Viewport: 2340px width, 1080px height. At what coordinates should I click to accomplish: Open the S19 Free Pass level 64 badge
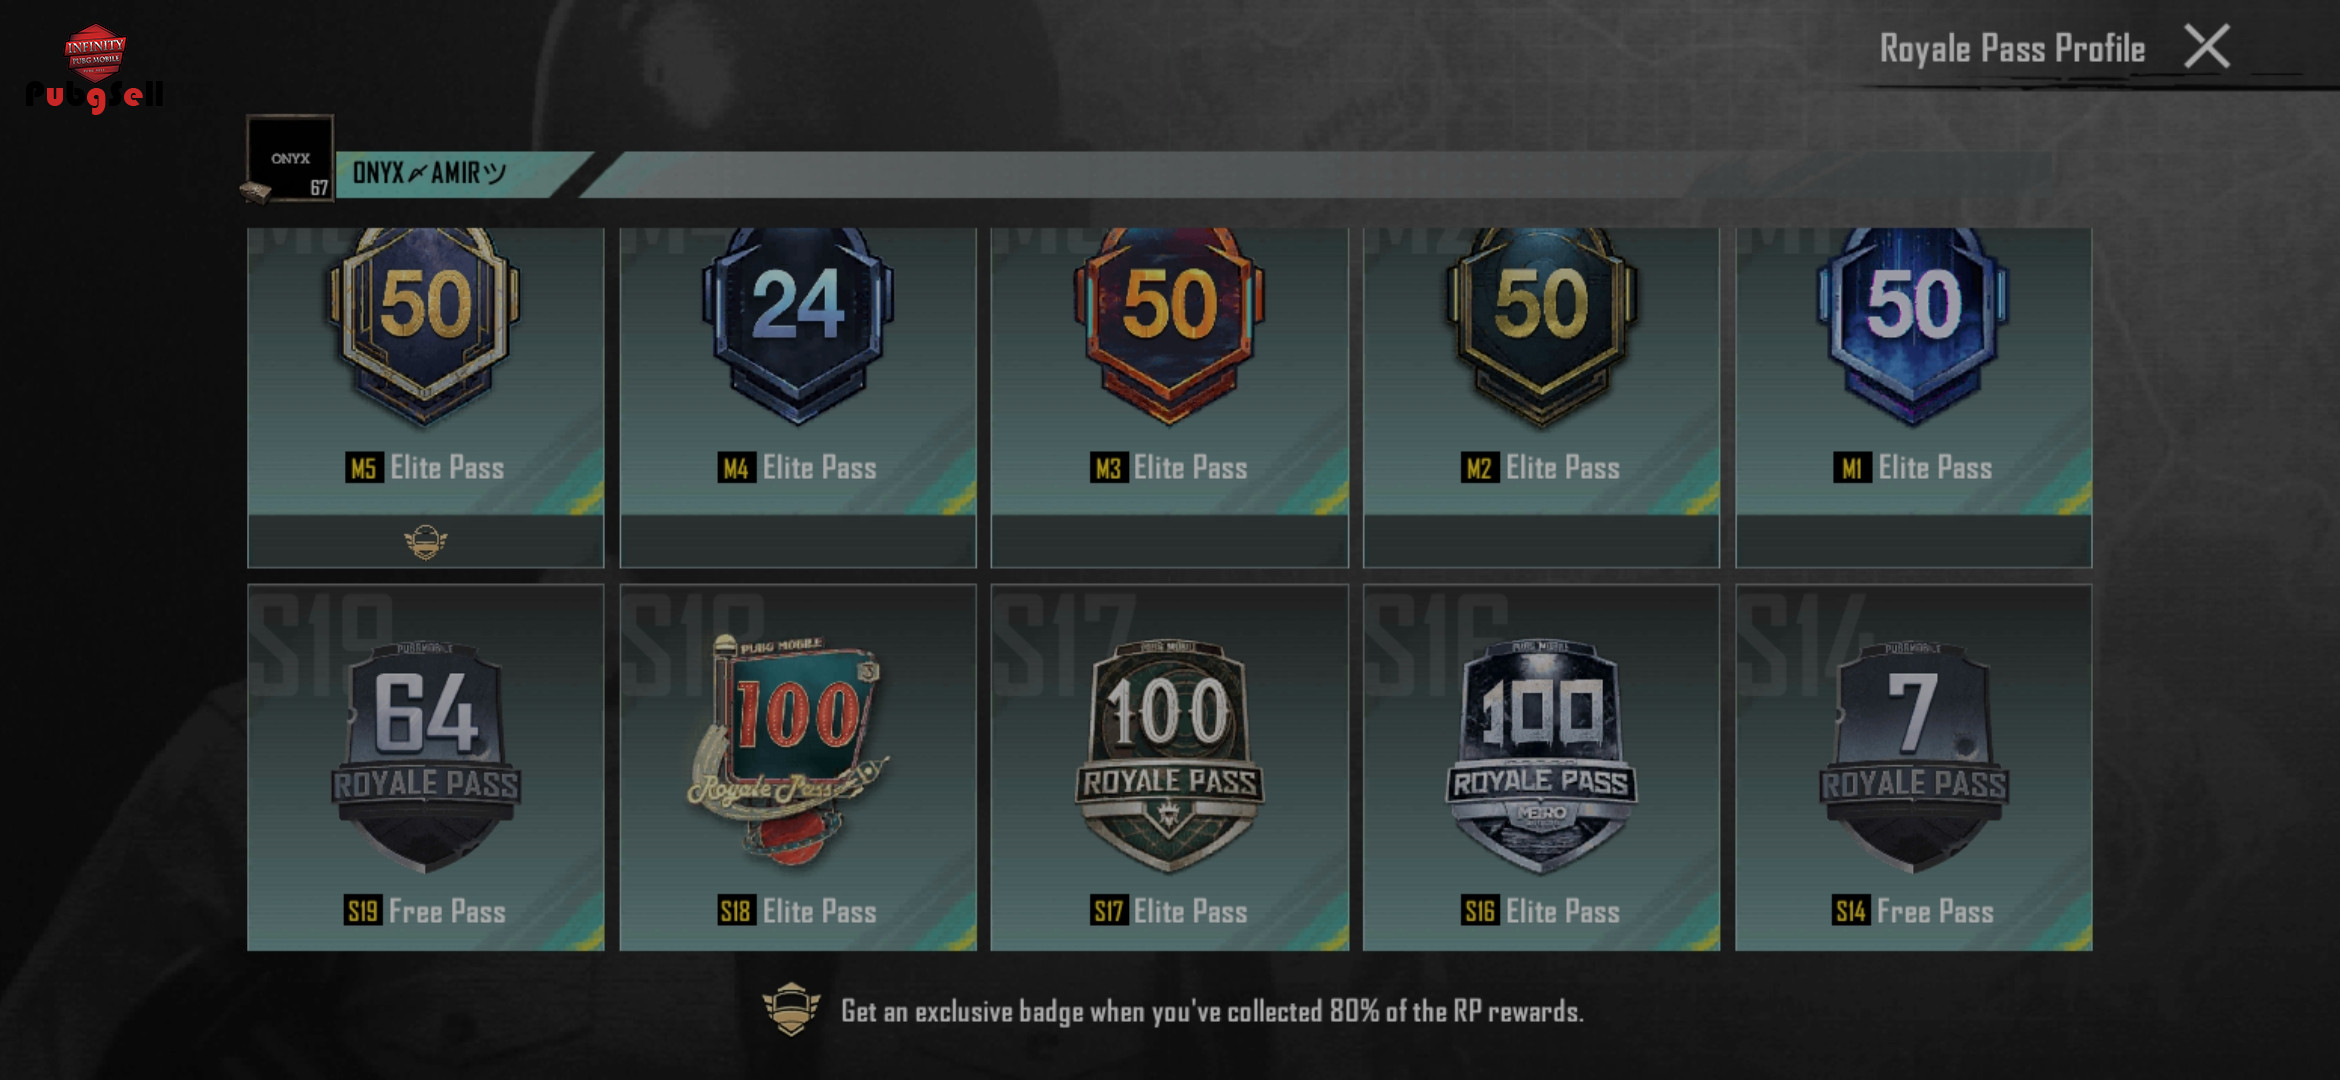425,757
